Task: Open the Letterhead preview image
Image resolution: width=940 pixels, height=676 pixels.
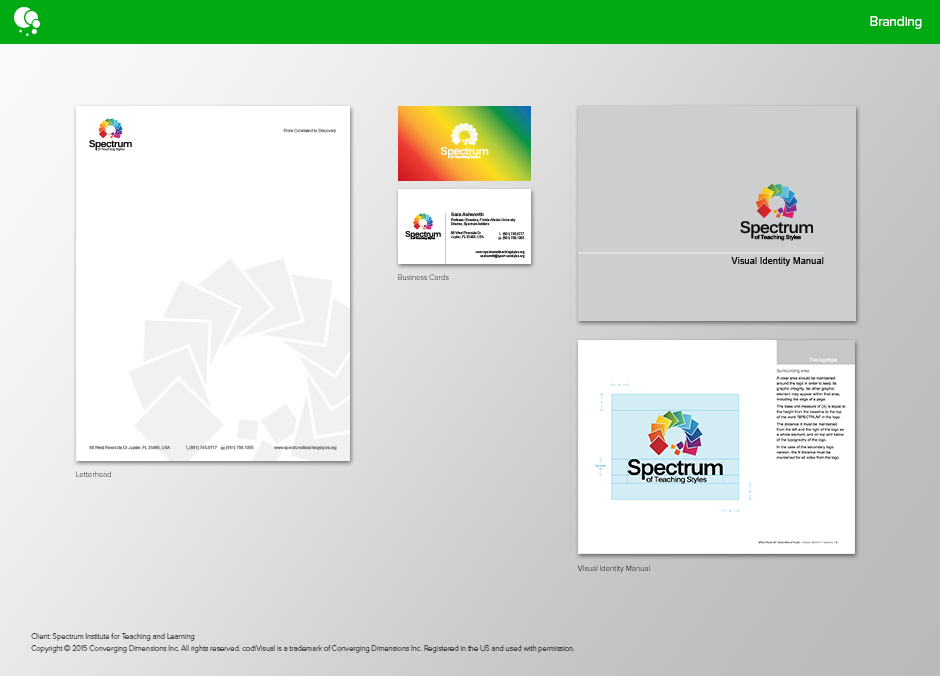Action: (213, 283)
